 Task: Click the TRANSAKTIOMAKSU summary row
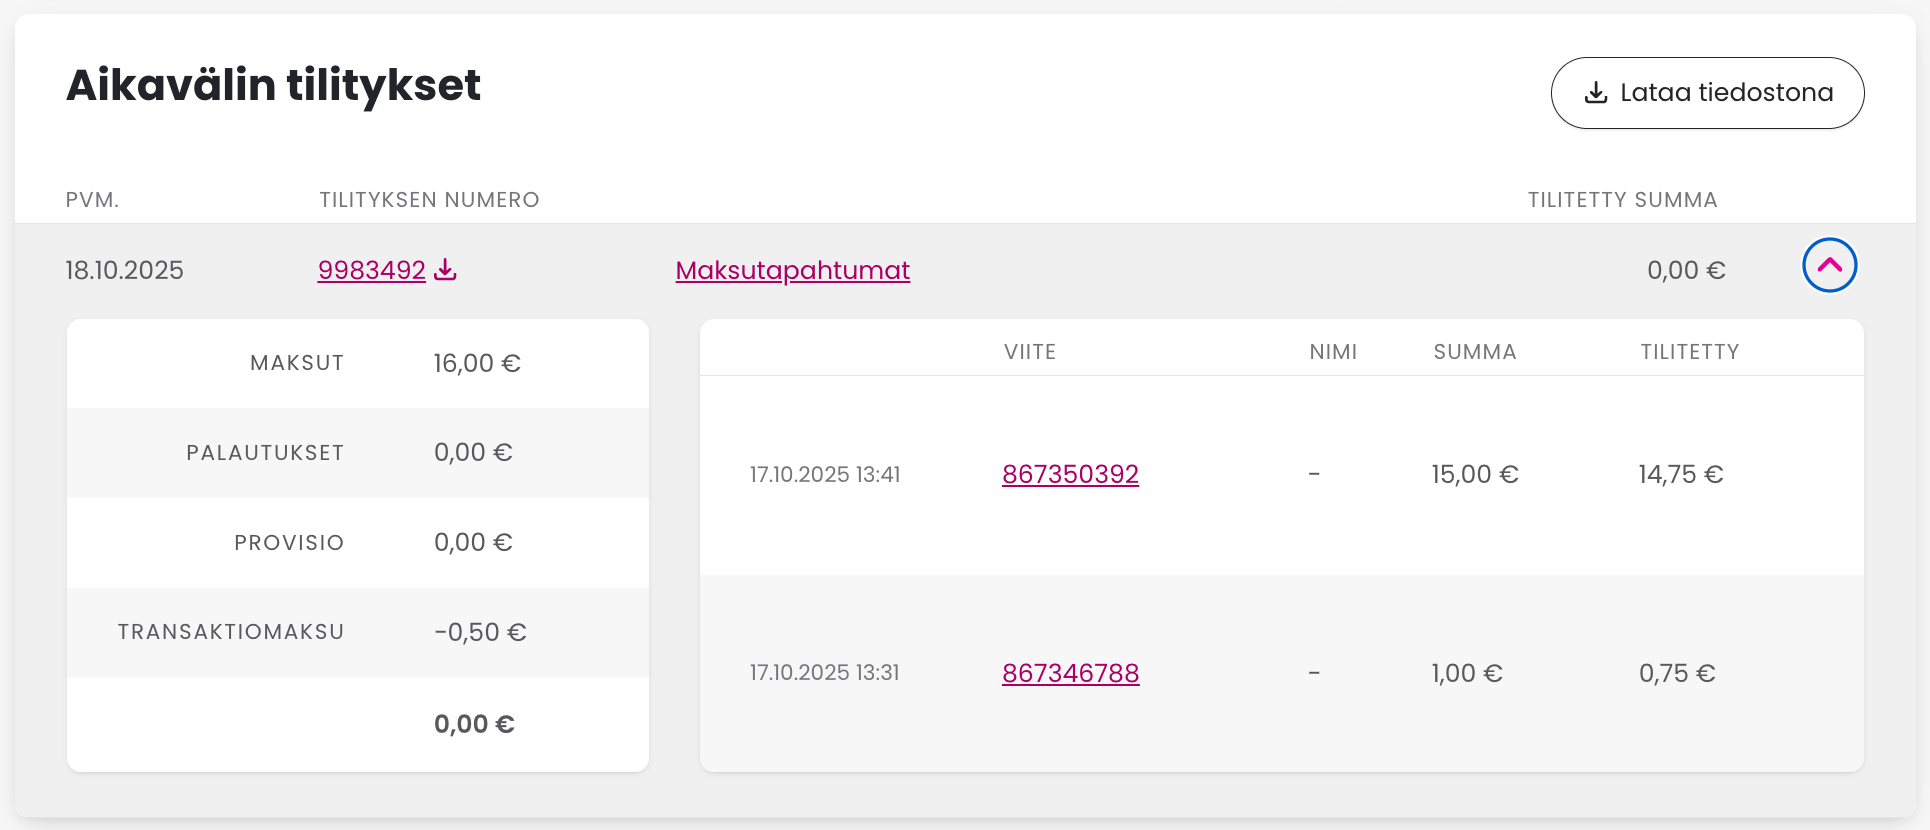click(x=357, y=632)
